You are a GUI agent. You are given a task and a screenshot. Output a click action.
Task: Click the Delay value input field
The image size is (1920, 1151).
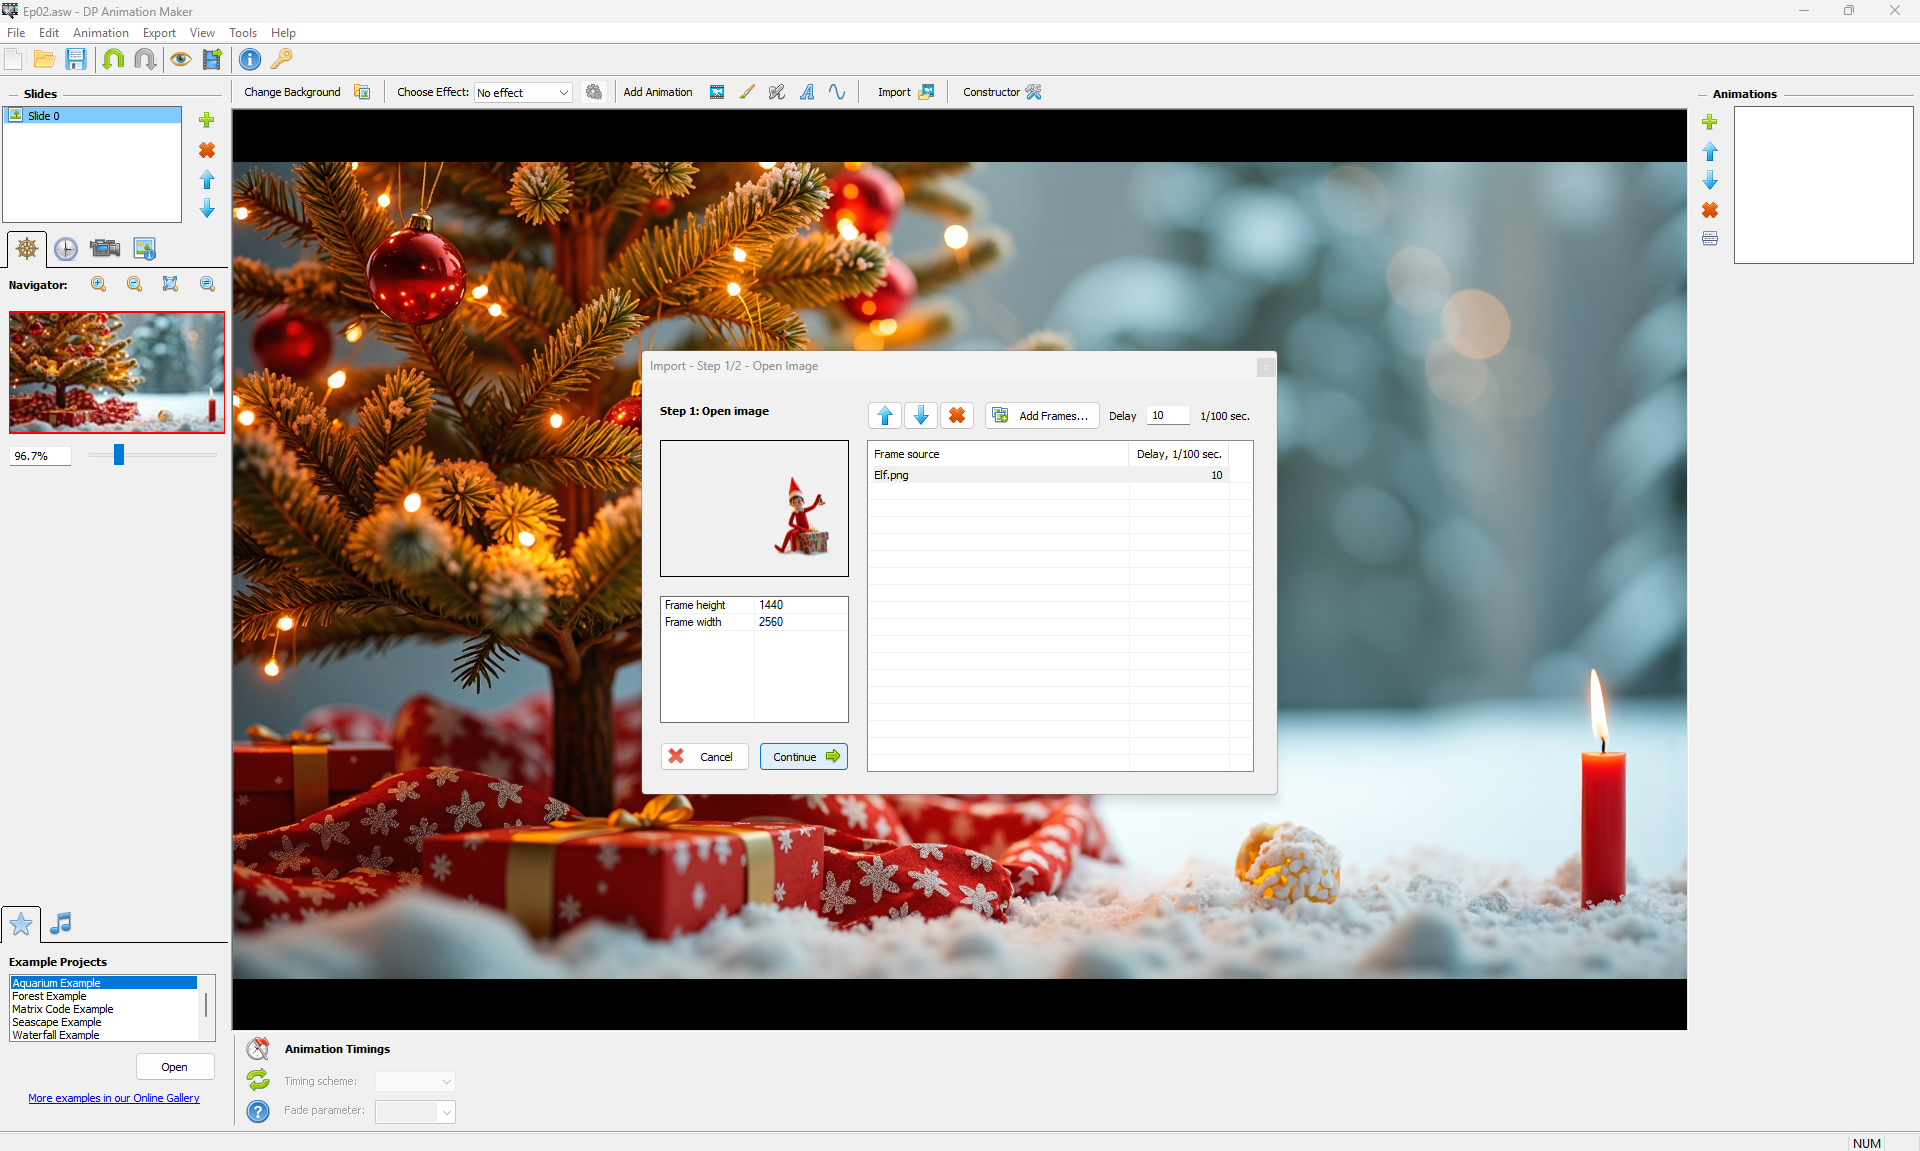click(1167, 416)
